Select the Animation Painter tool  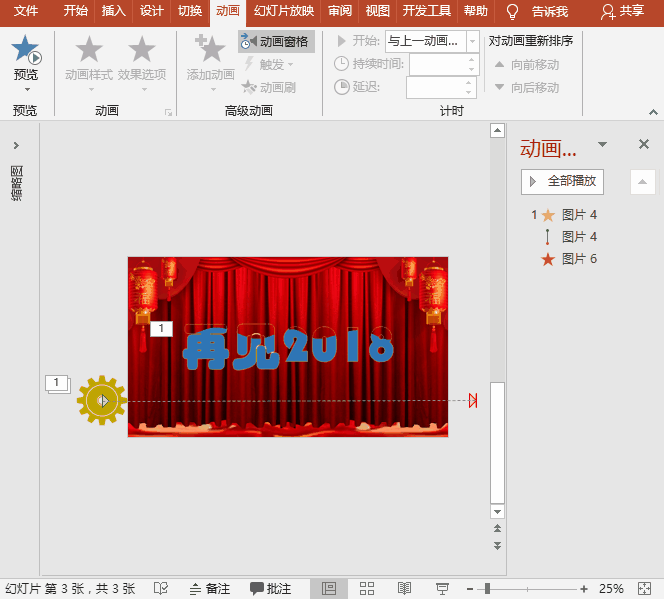pyautogui.click(x=268, y=87)
